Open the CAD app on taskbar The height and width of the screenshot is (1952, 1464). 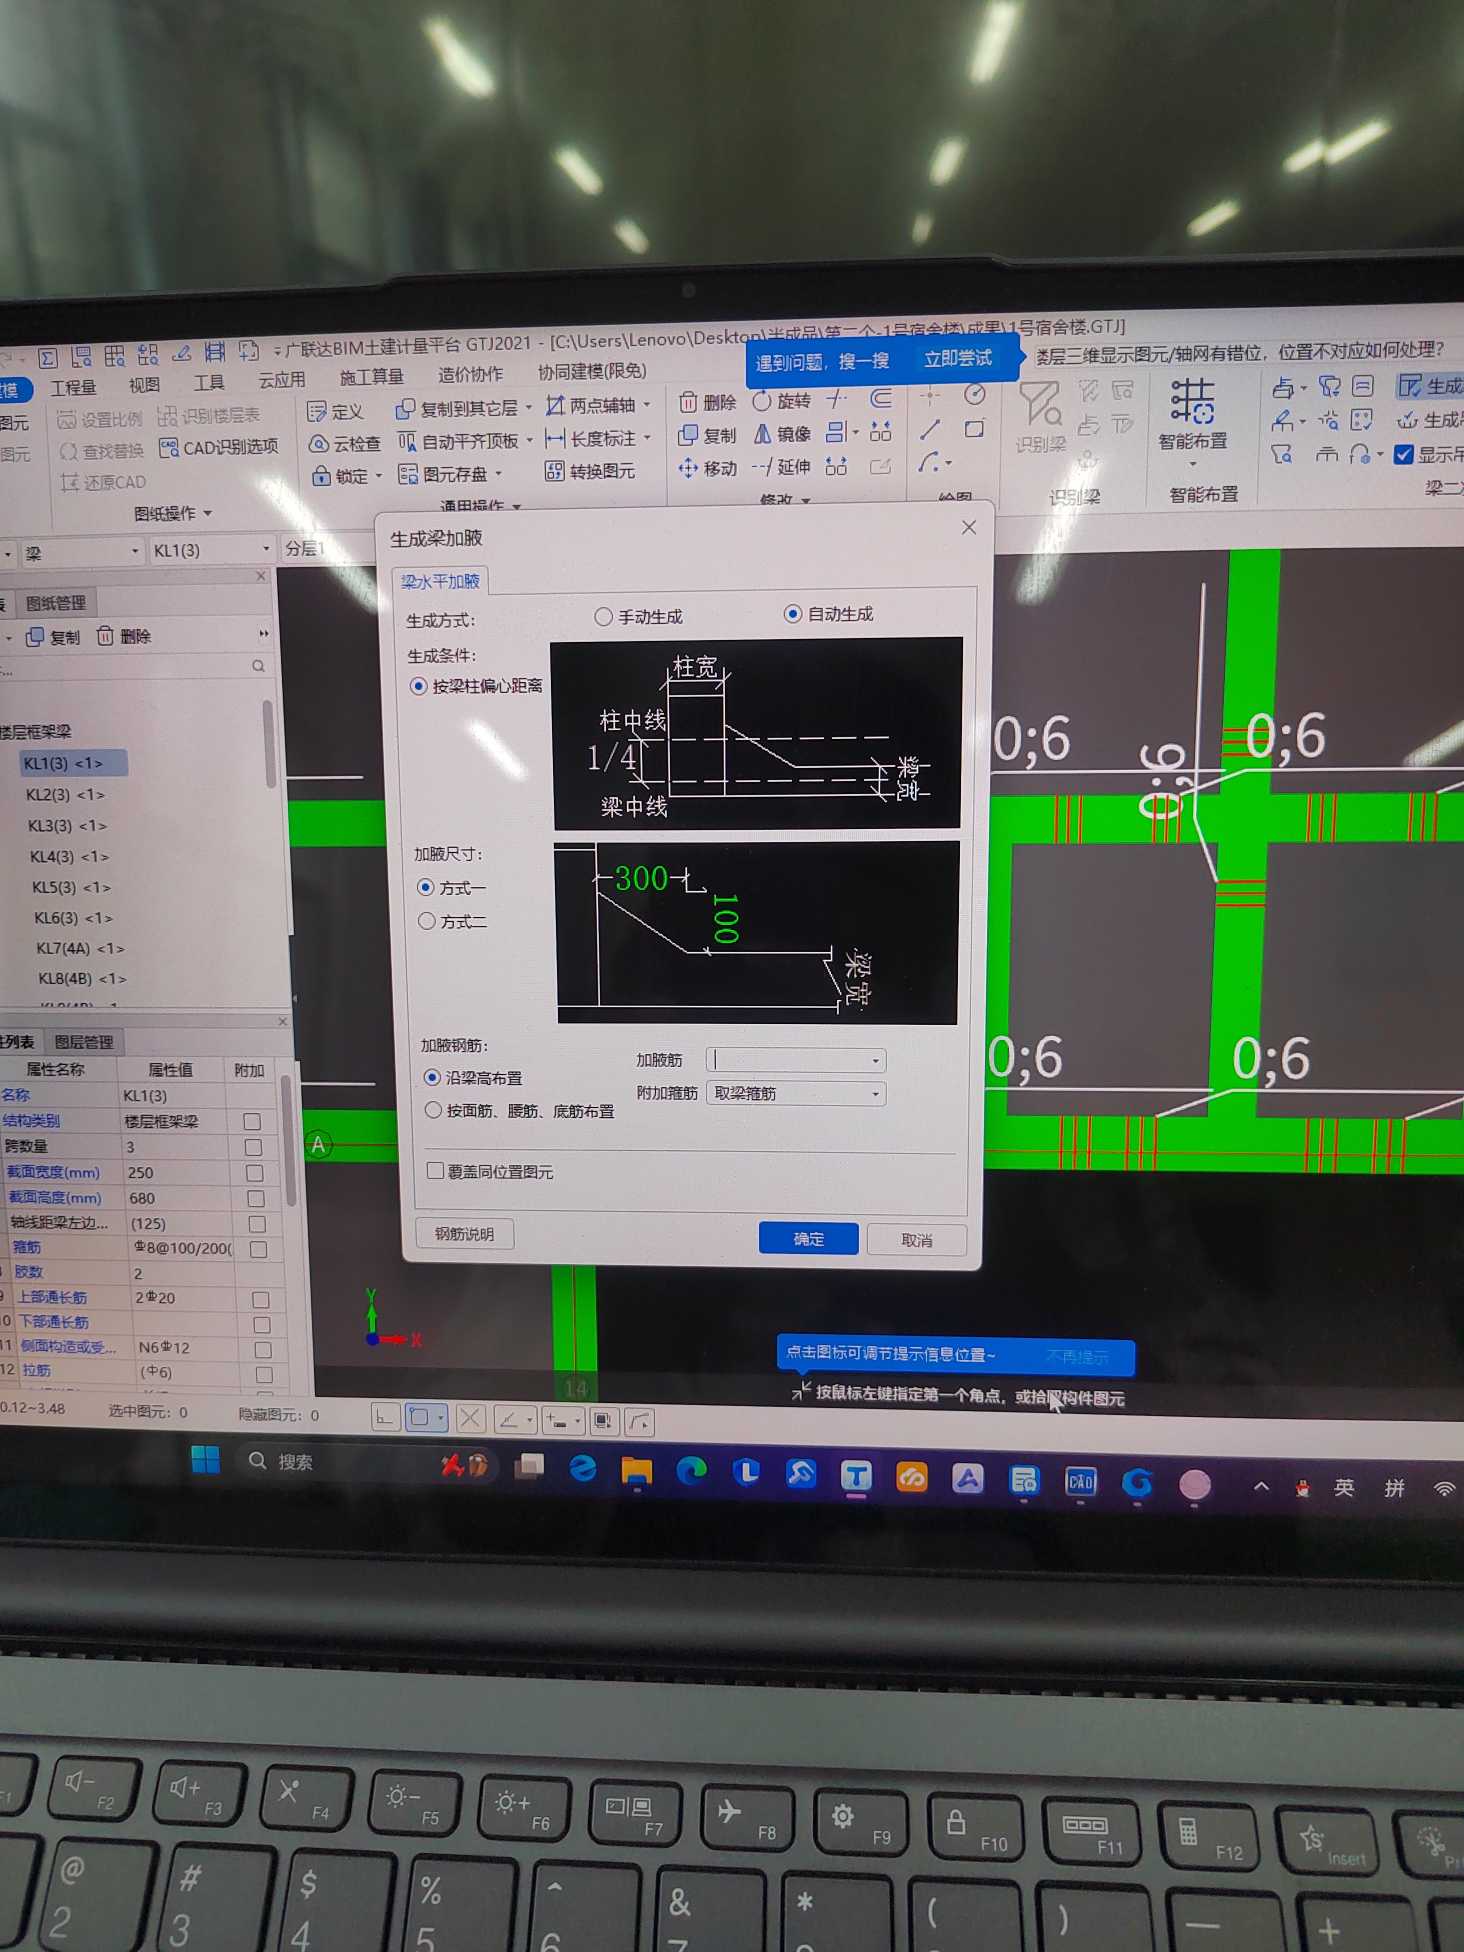pyautogui.click(x=1081, y=1480)
